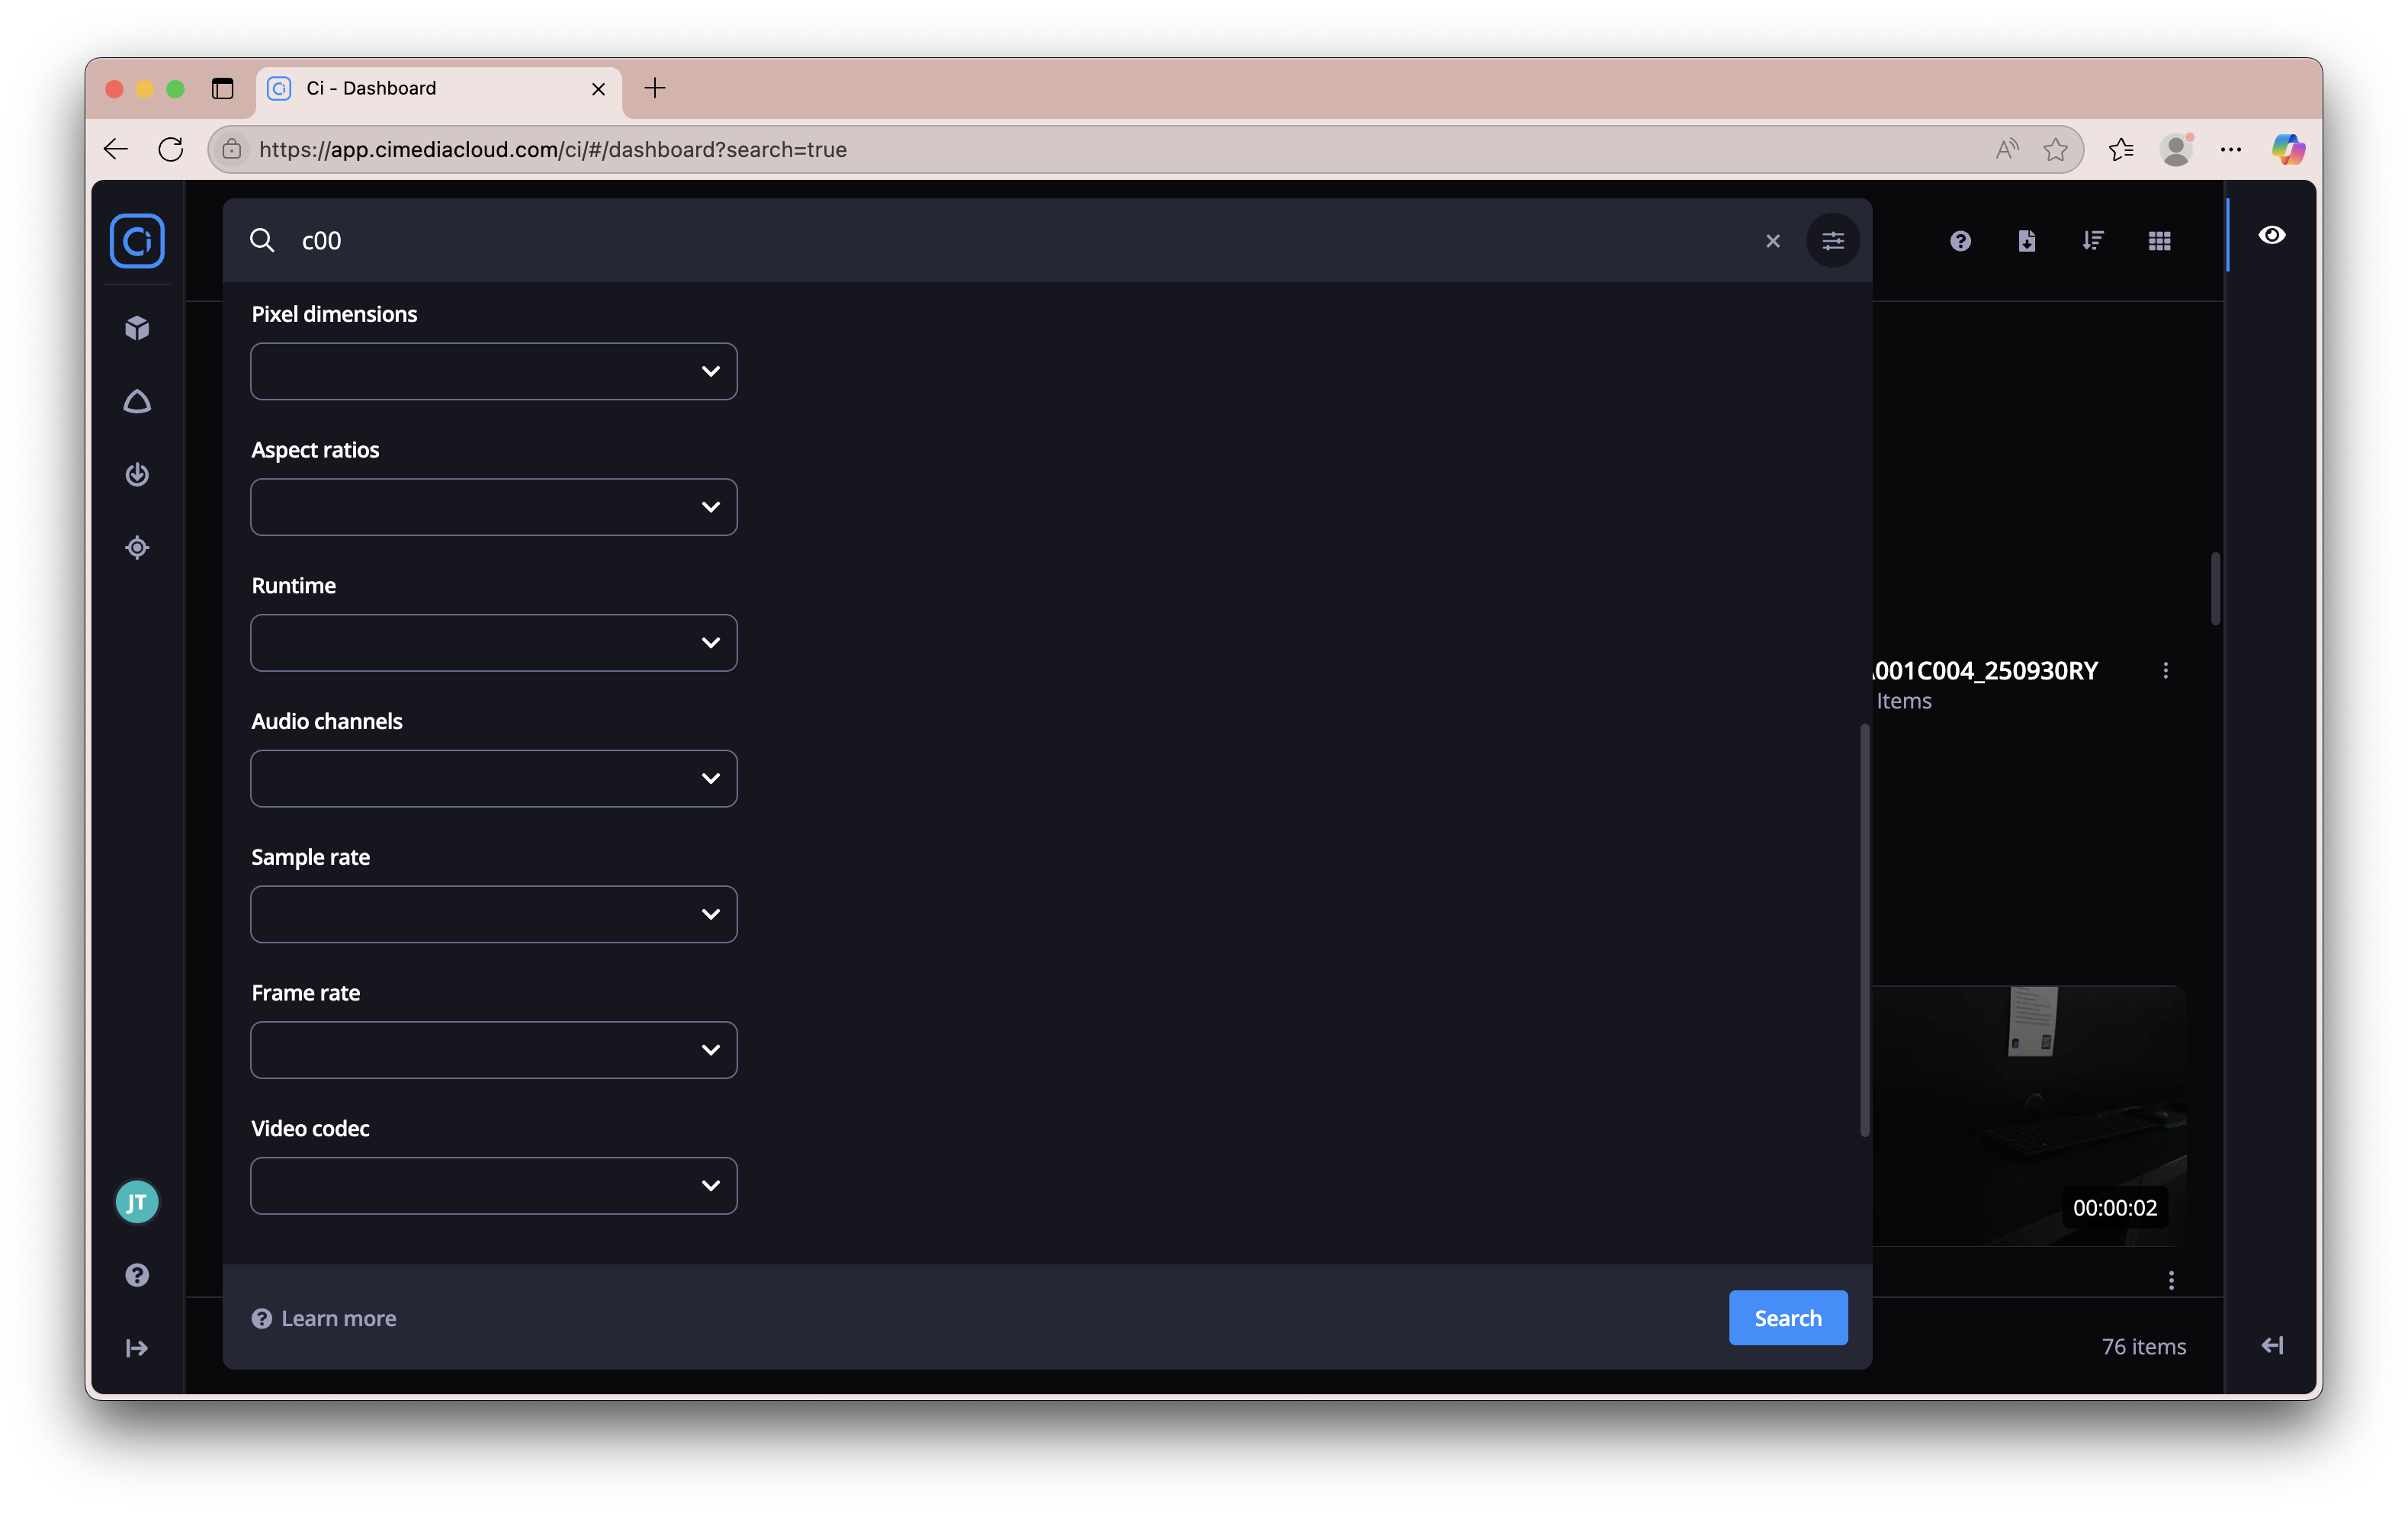Open sidebar help question mark icon
Image resolution: width=2408 pixels, height=1513 pixels.
pyautogui.click(x=137, y=1275)
